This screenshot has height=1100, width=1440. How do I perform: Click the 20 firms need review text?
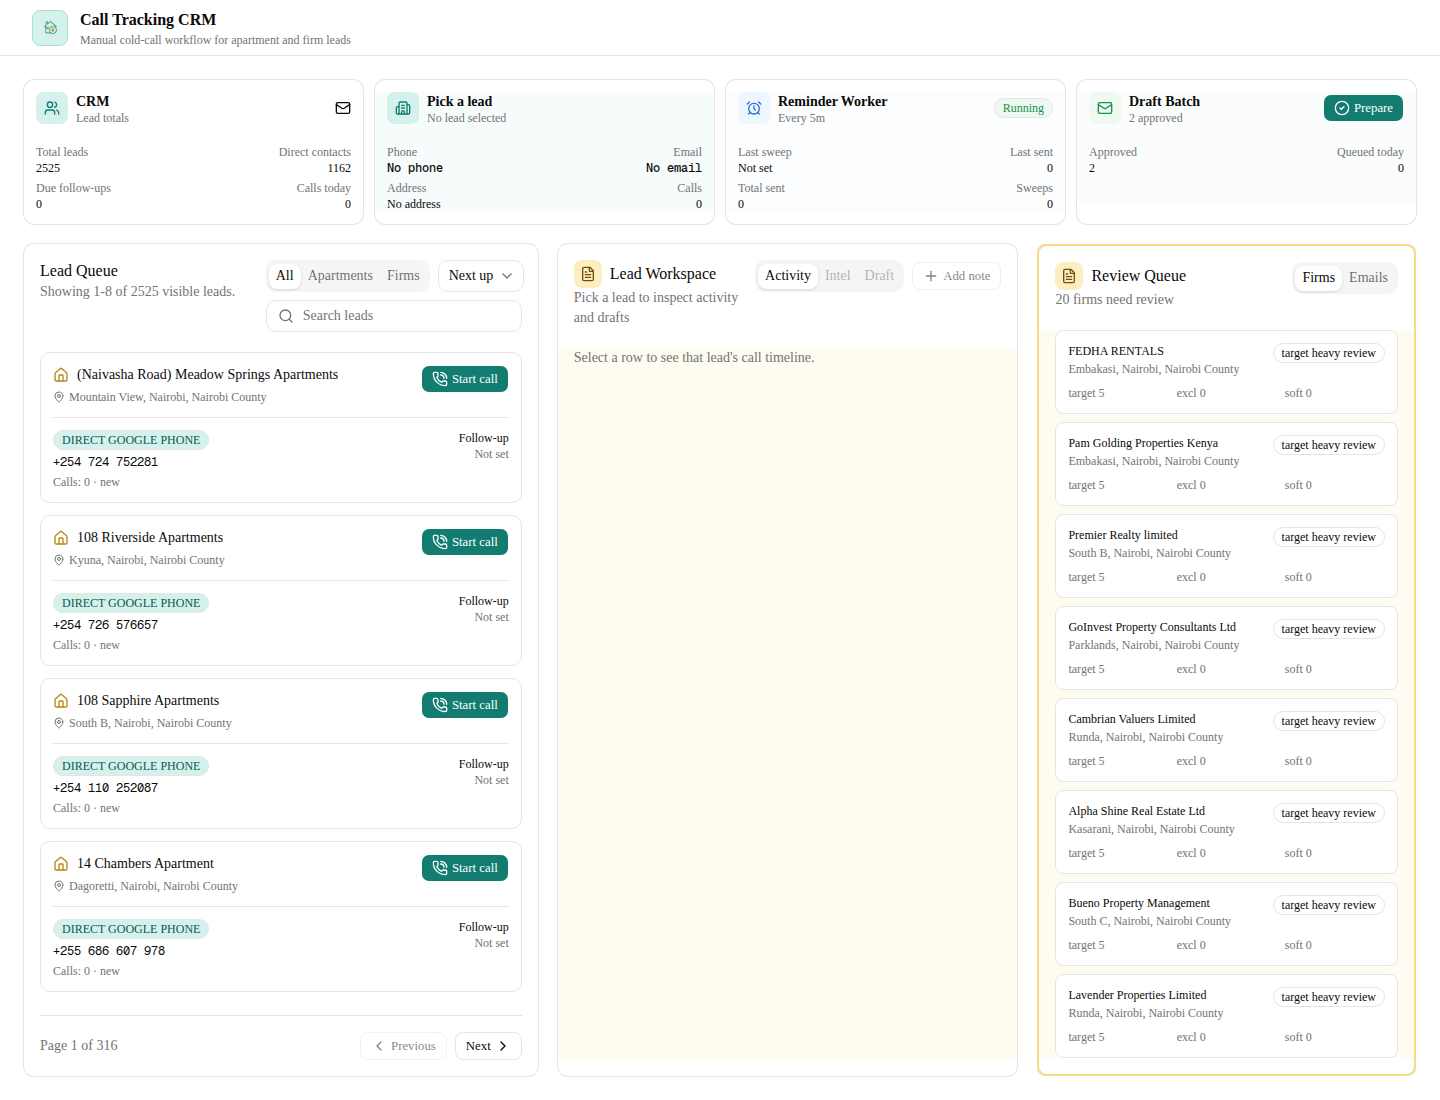(x=1114, y=299)
